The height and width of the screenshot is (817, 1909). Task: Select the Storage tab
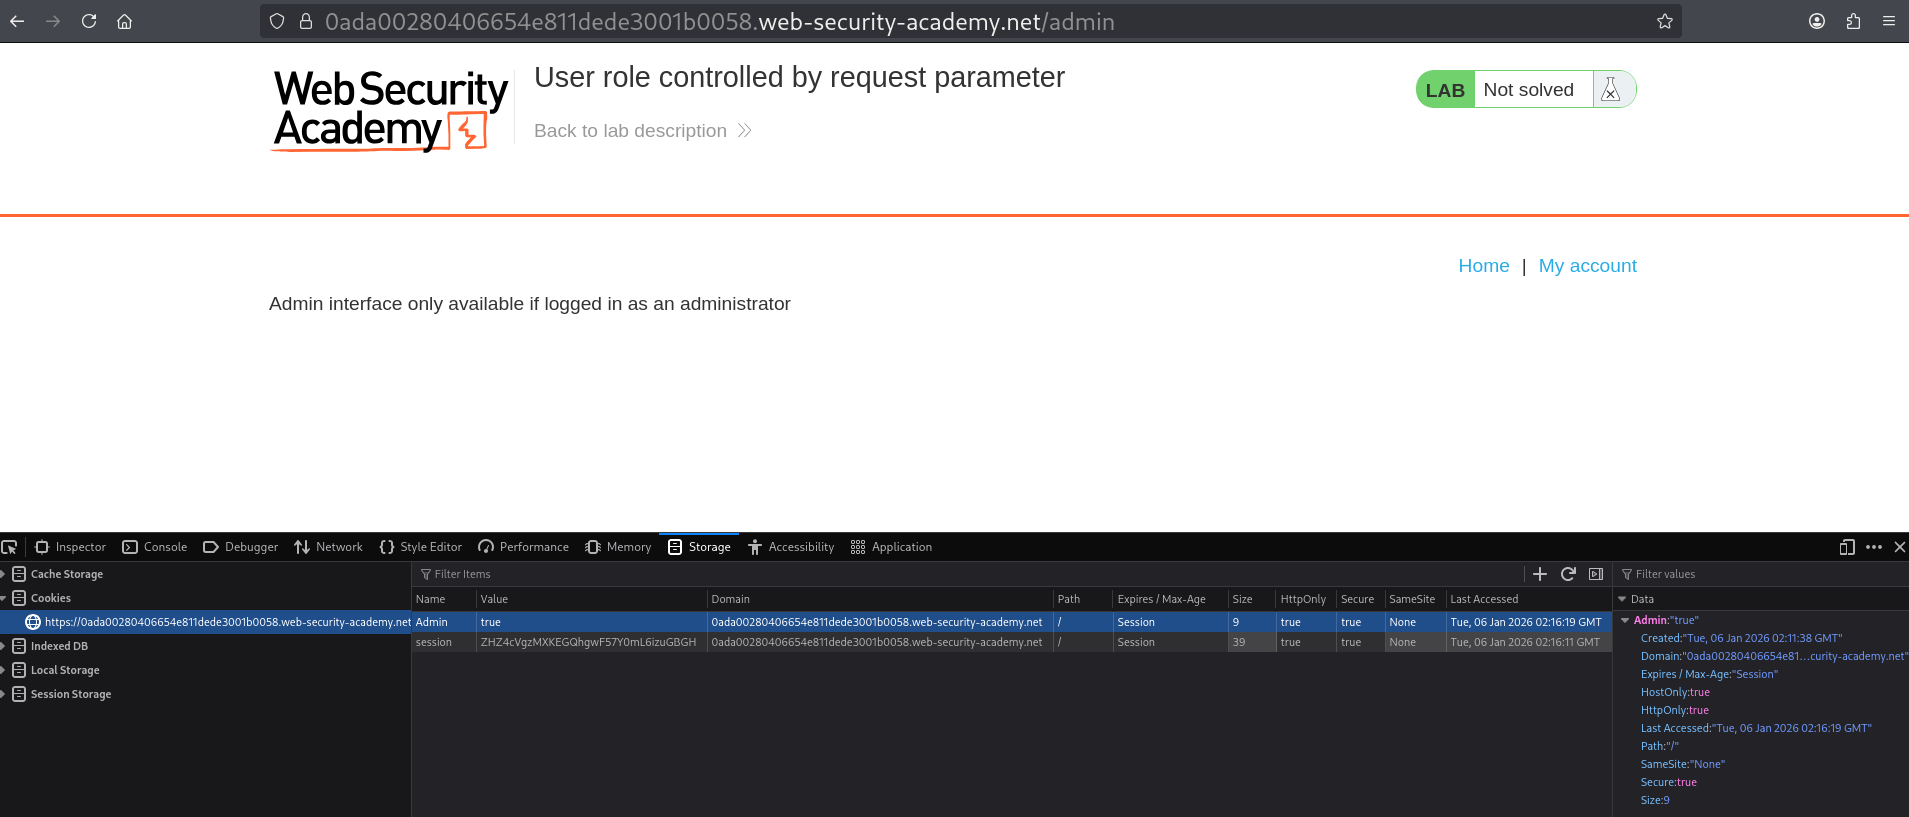pos(699,547)
